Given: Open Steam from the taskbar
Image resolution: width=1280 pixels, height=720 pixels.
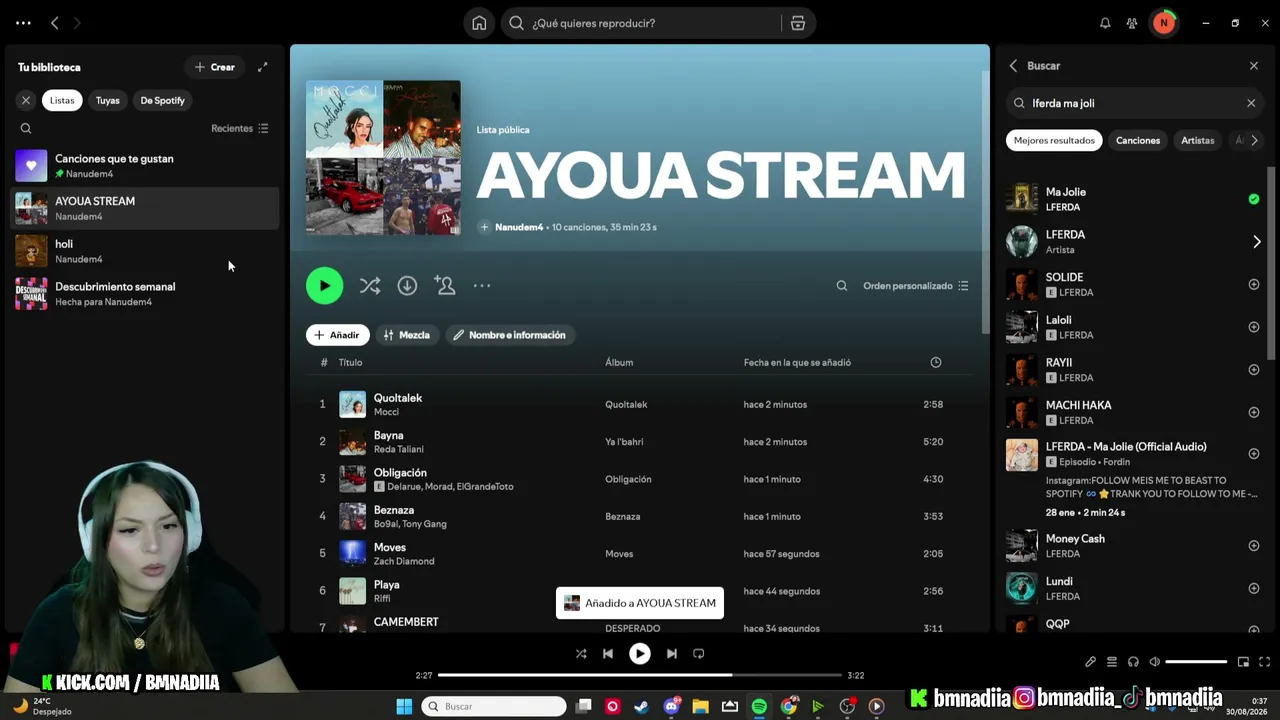Looking at the screenshot, I should coord(641,707).
